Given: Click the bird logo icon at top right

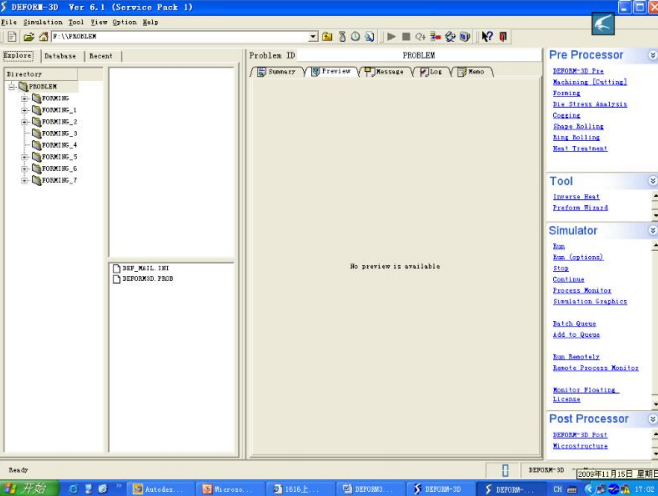Looking at the screenshot, I should point(603,24).
